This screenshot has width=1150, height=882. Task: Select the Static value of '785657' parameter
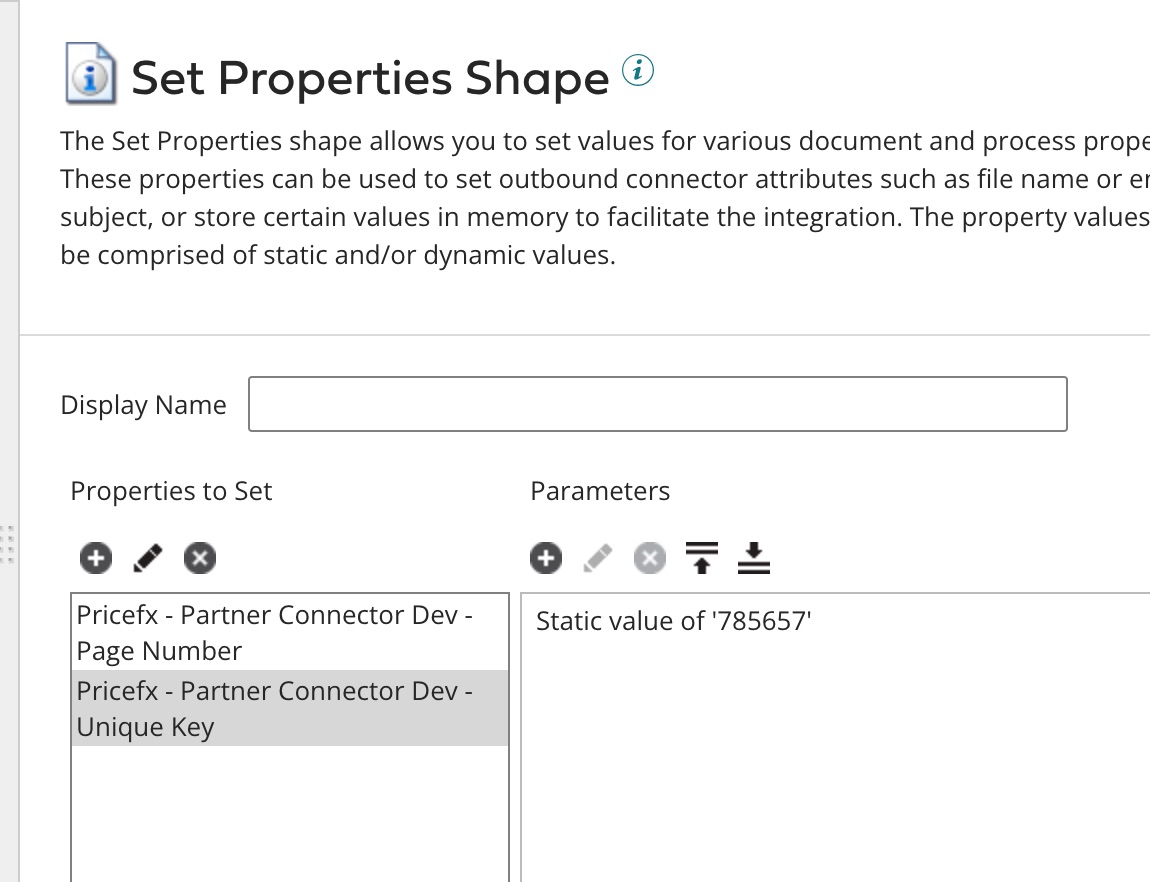673,621
